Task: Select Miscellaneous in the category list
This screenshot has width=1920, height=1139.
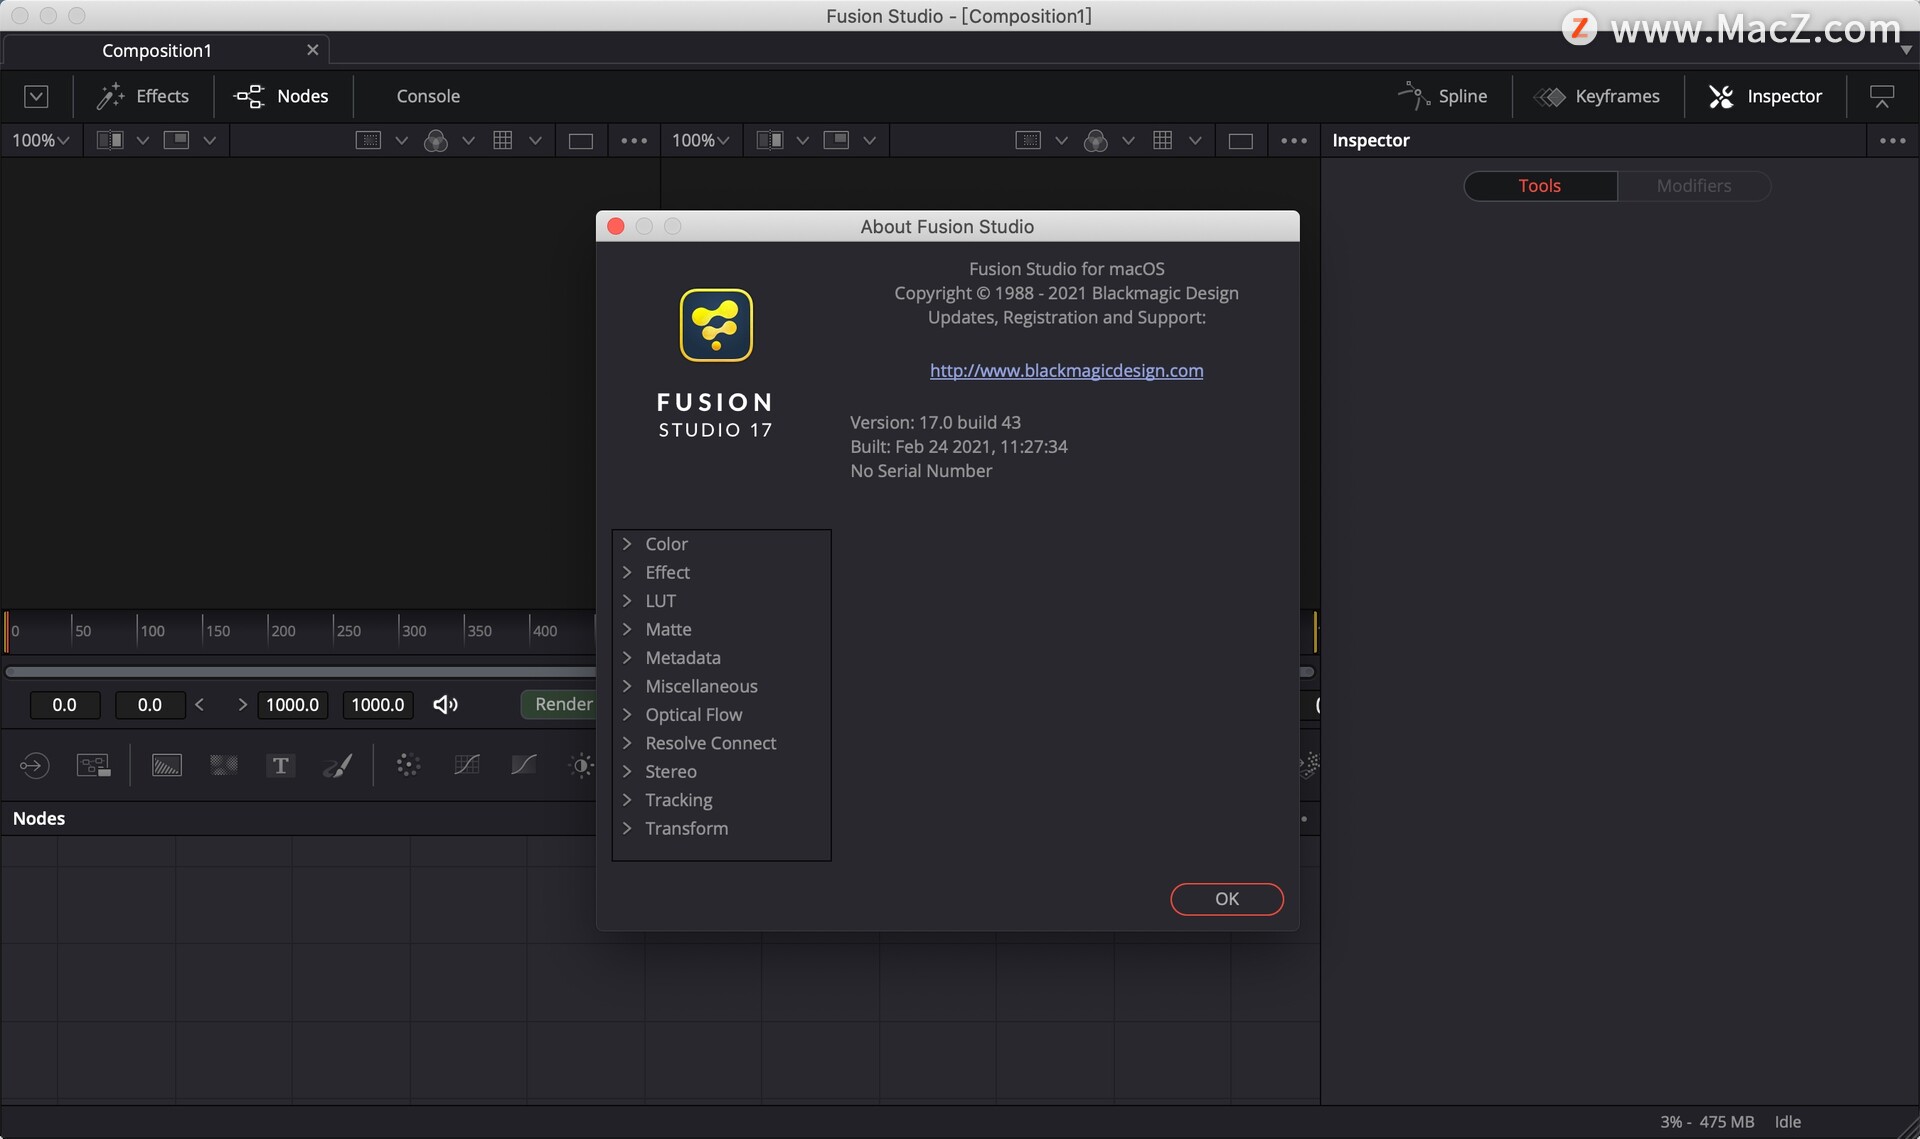Action: coord(701,686)
